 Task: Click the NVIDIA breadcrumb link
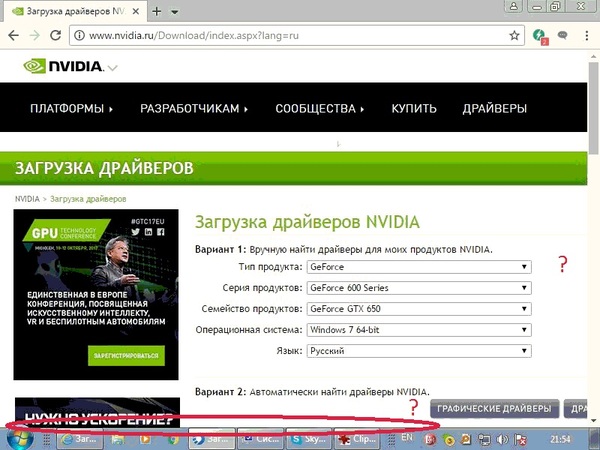27,199
